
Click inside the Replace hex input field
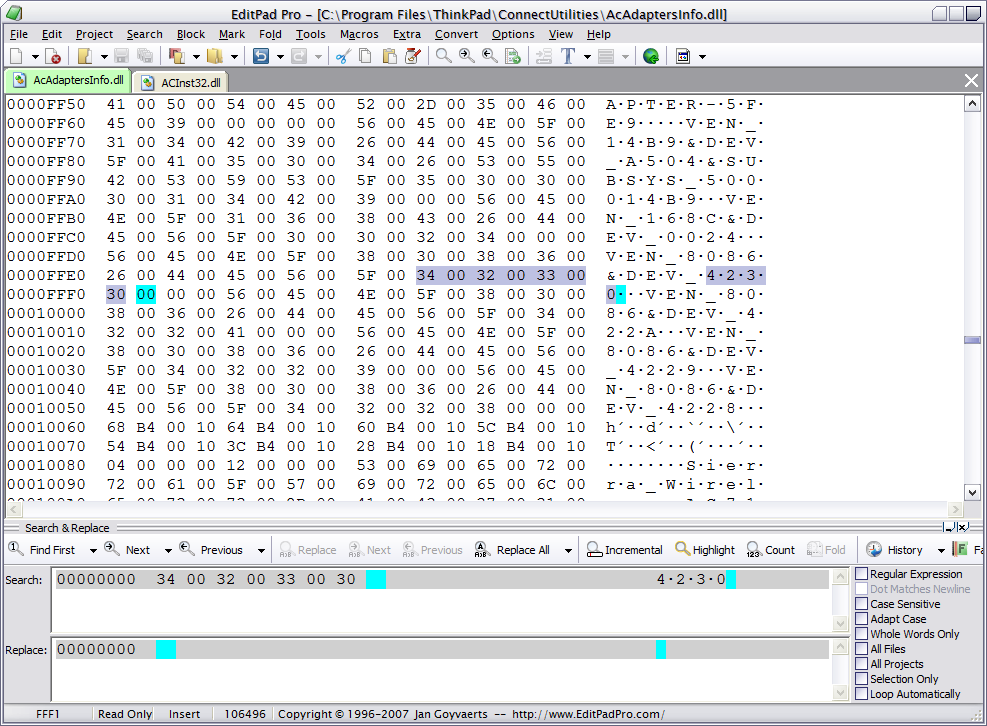coord(442,669)
